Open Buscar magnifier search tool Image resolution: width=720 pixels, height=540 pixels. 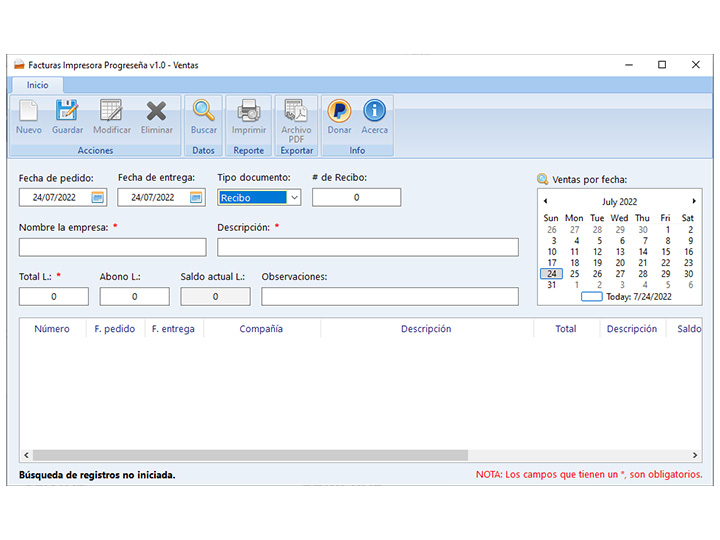[203, 112]
